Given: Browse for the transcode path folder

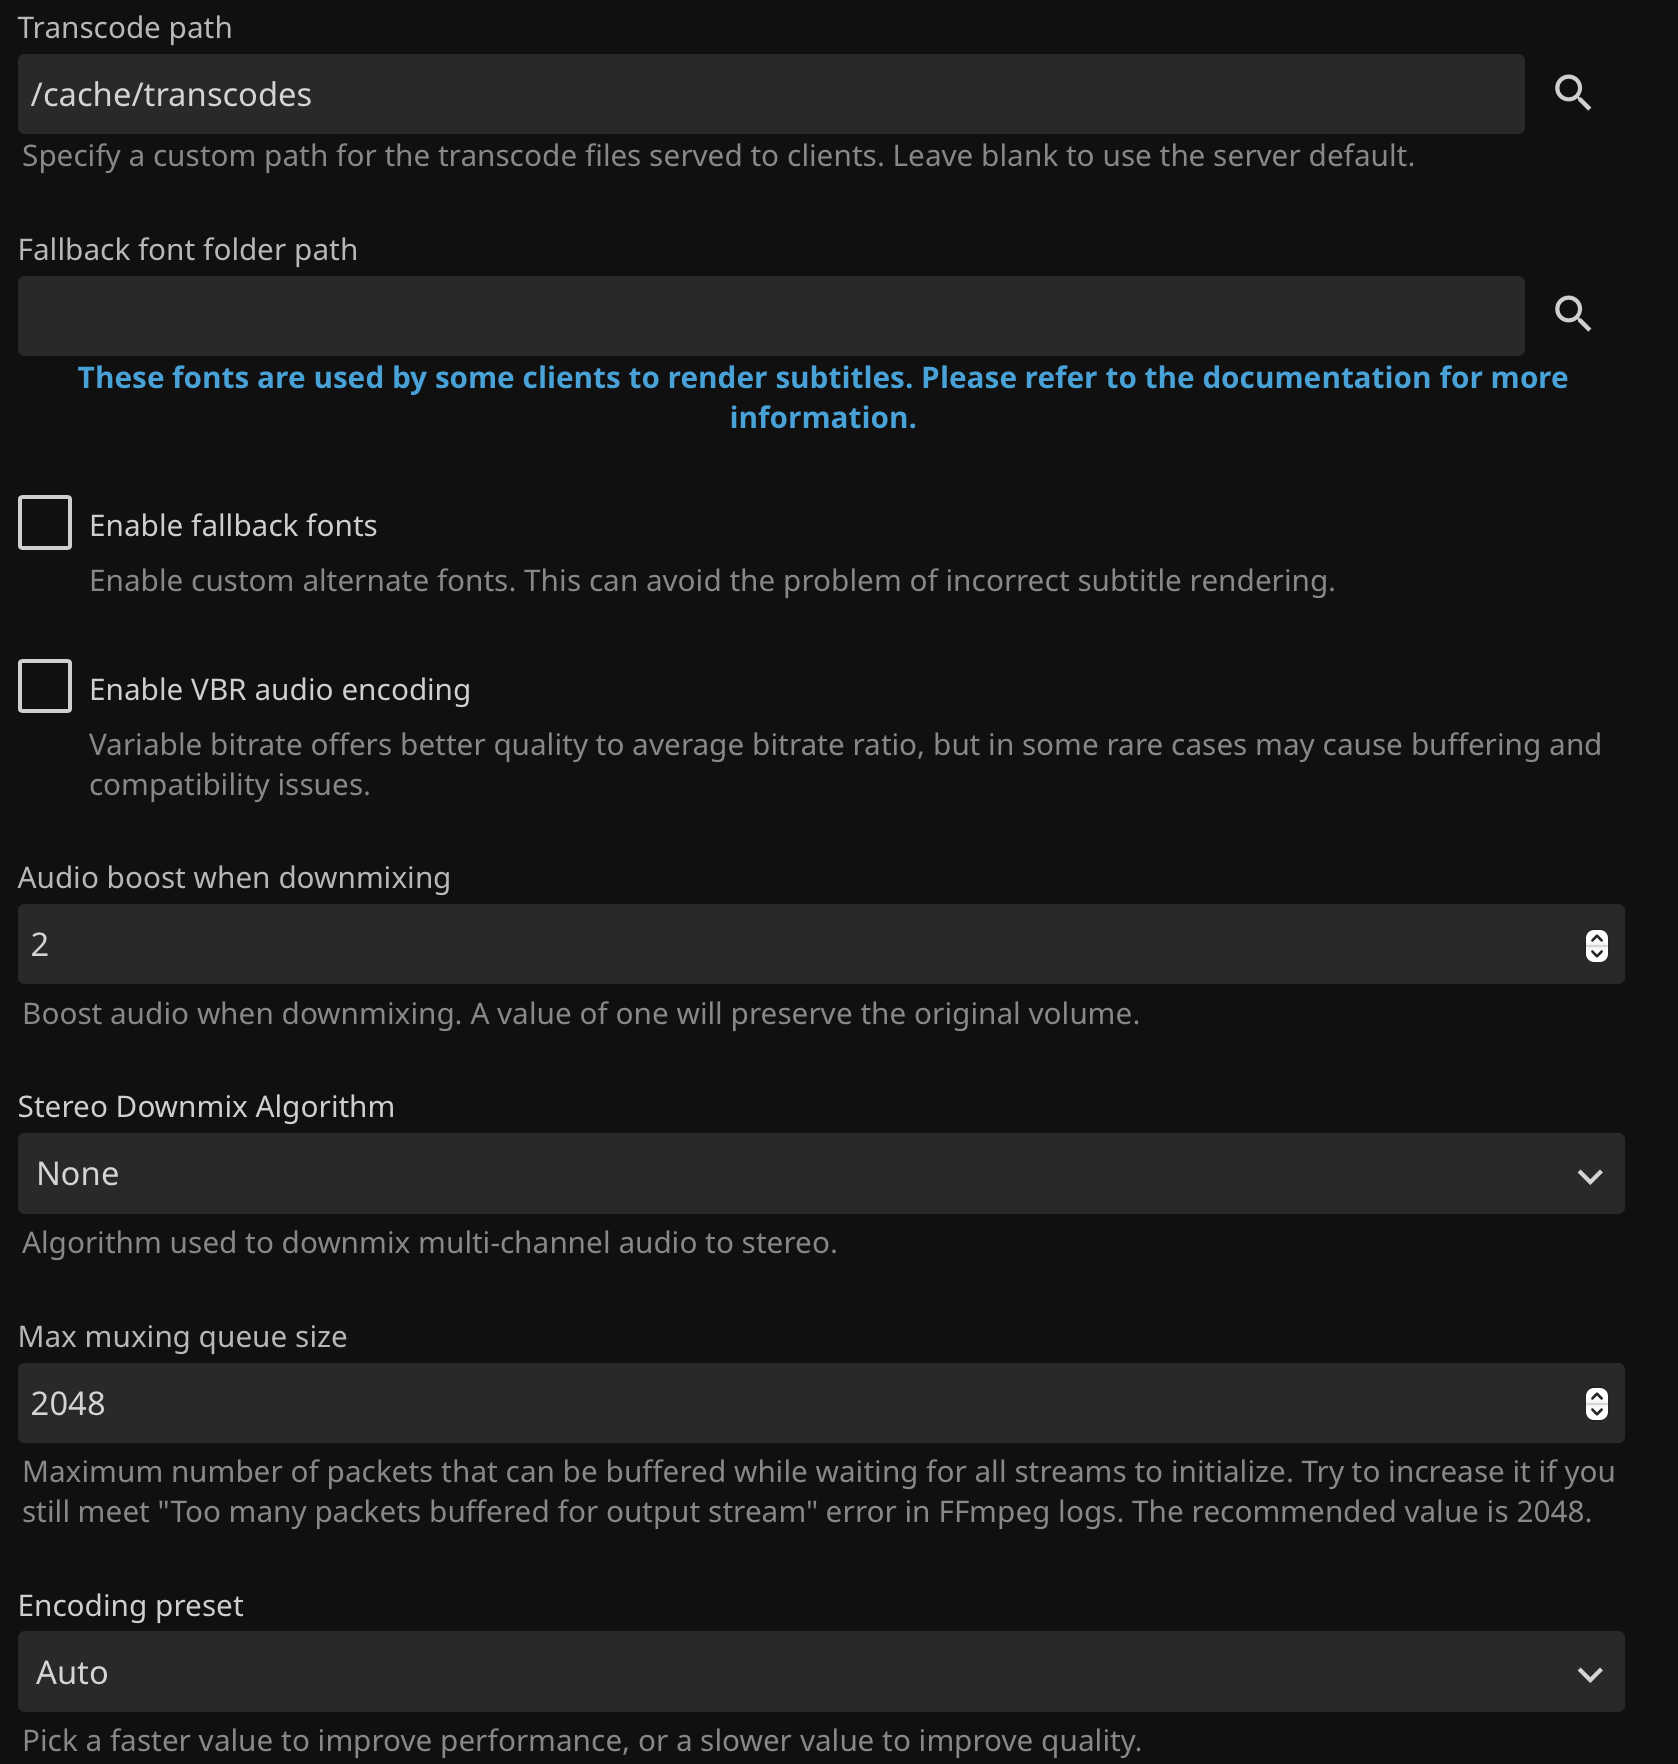Looking at the screenshot, I should [x=1572, y=93].
